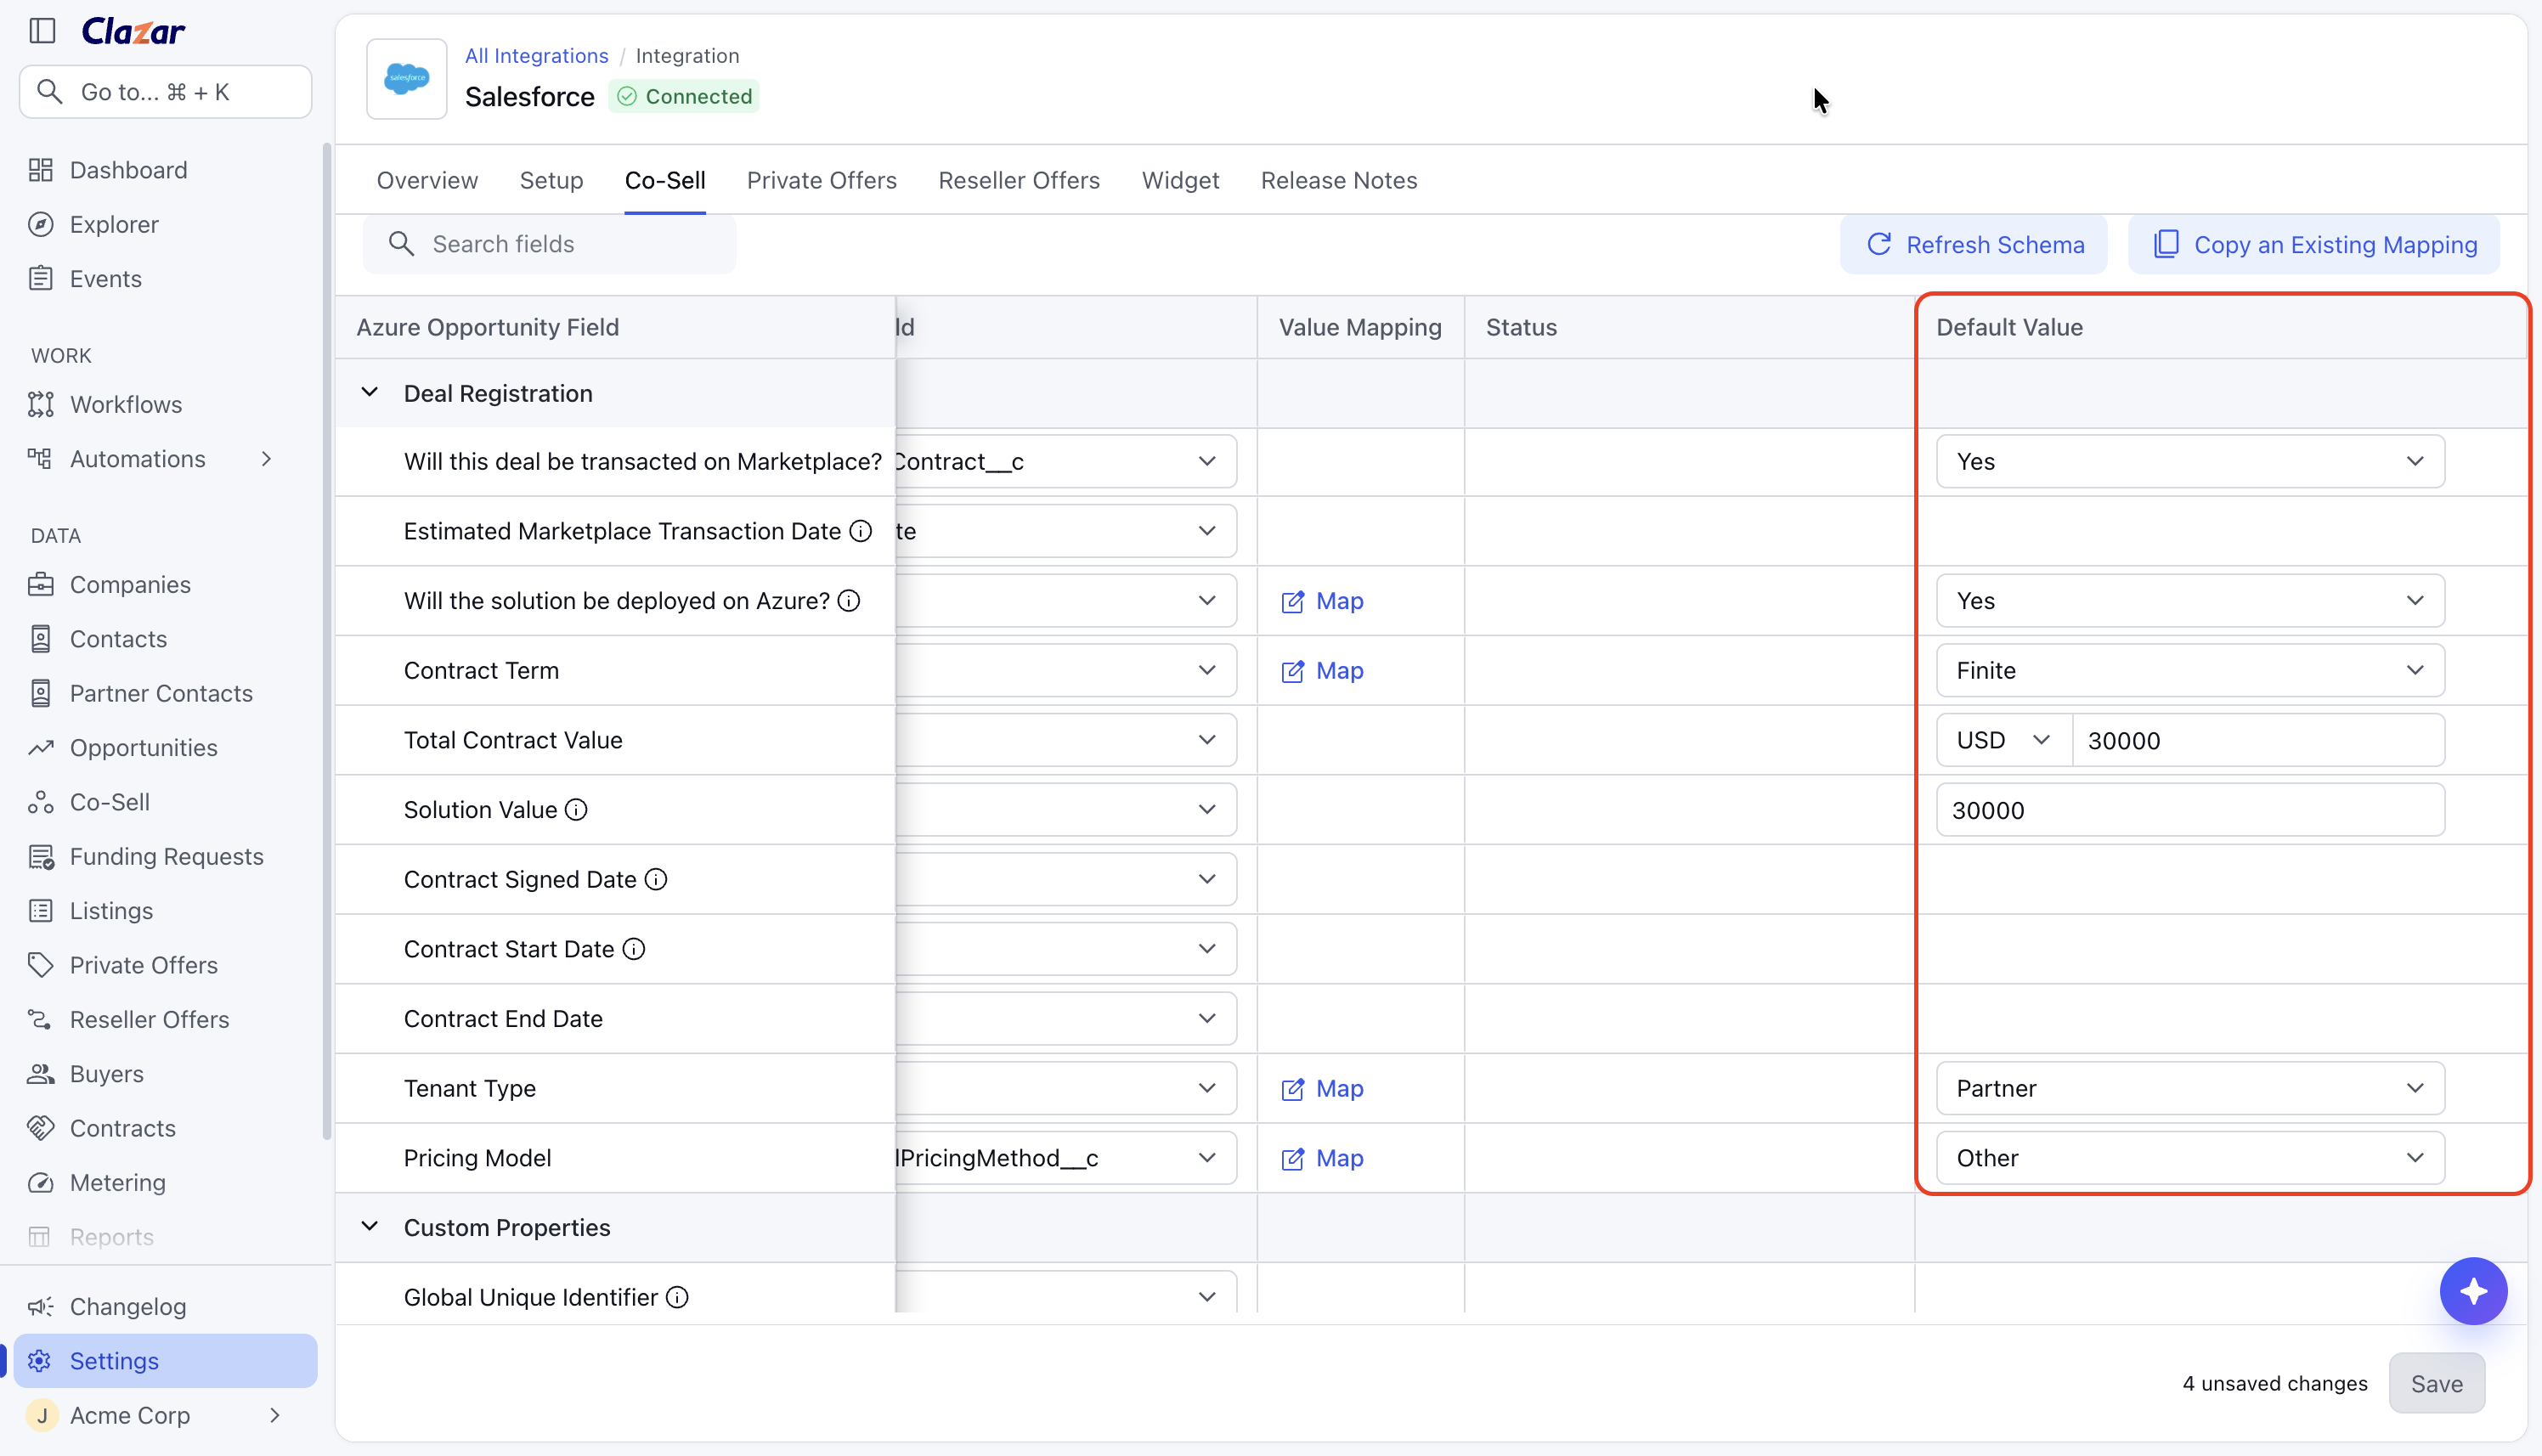Open Changelog from the sidebar
The image size is (2542, 1456).
coord(127,1307)
